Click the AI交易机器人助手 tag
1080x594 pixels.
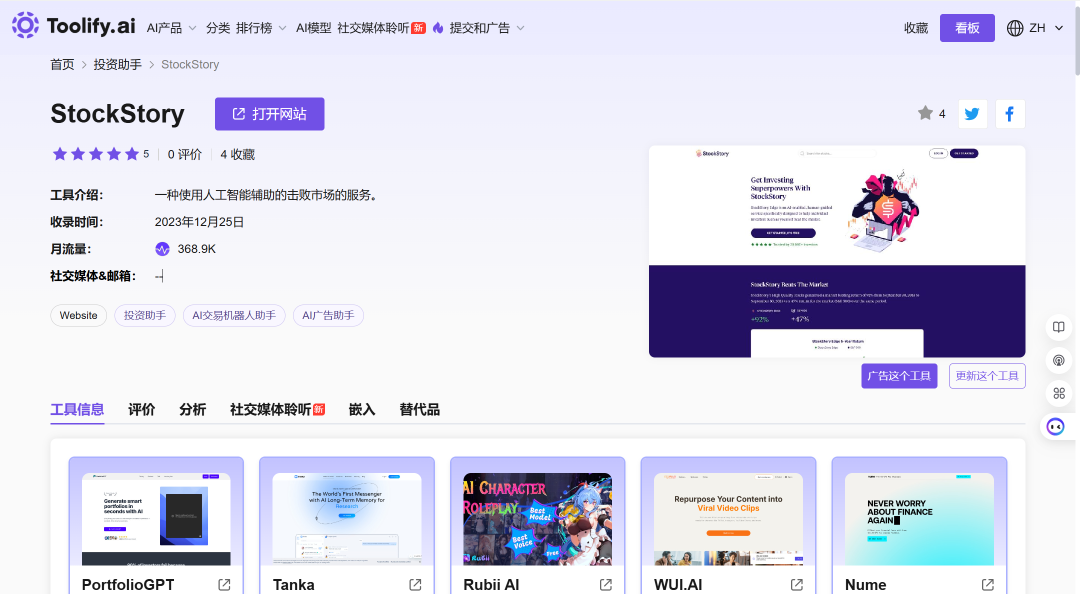(234, 315)
